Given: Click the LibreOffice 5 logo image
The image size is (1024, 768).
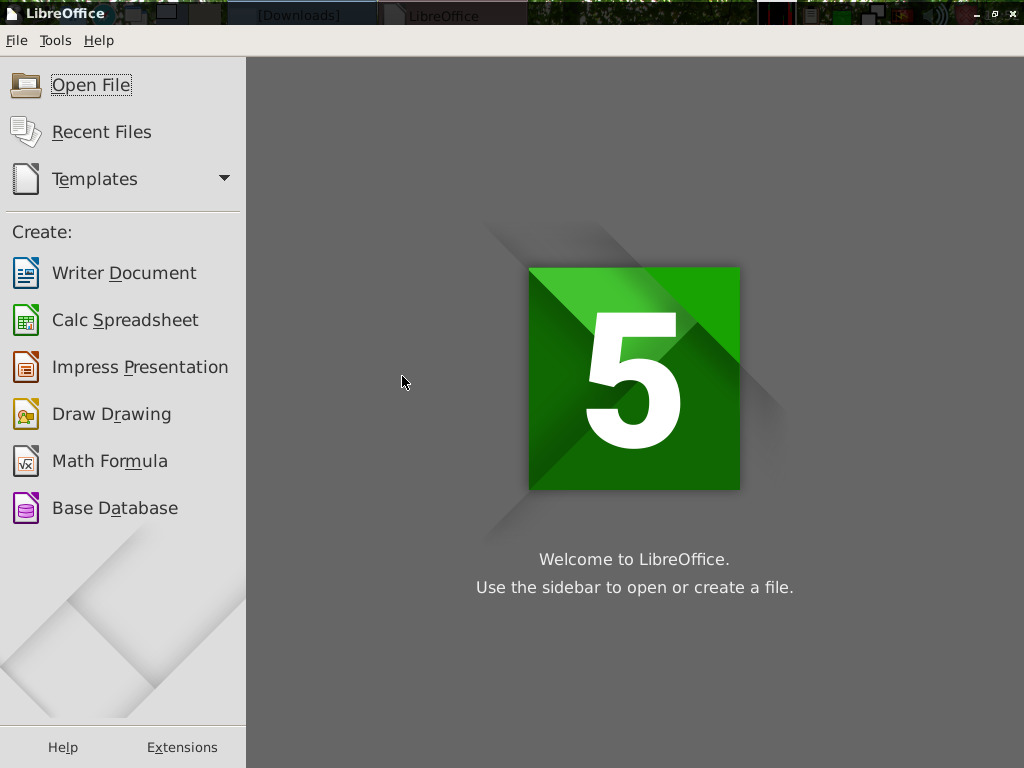Looking at the screenshot, I should pos(634,378).
